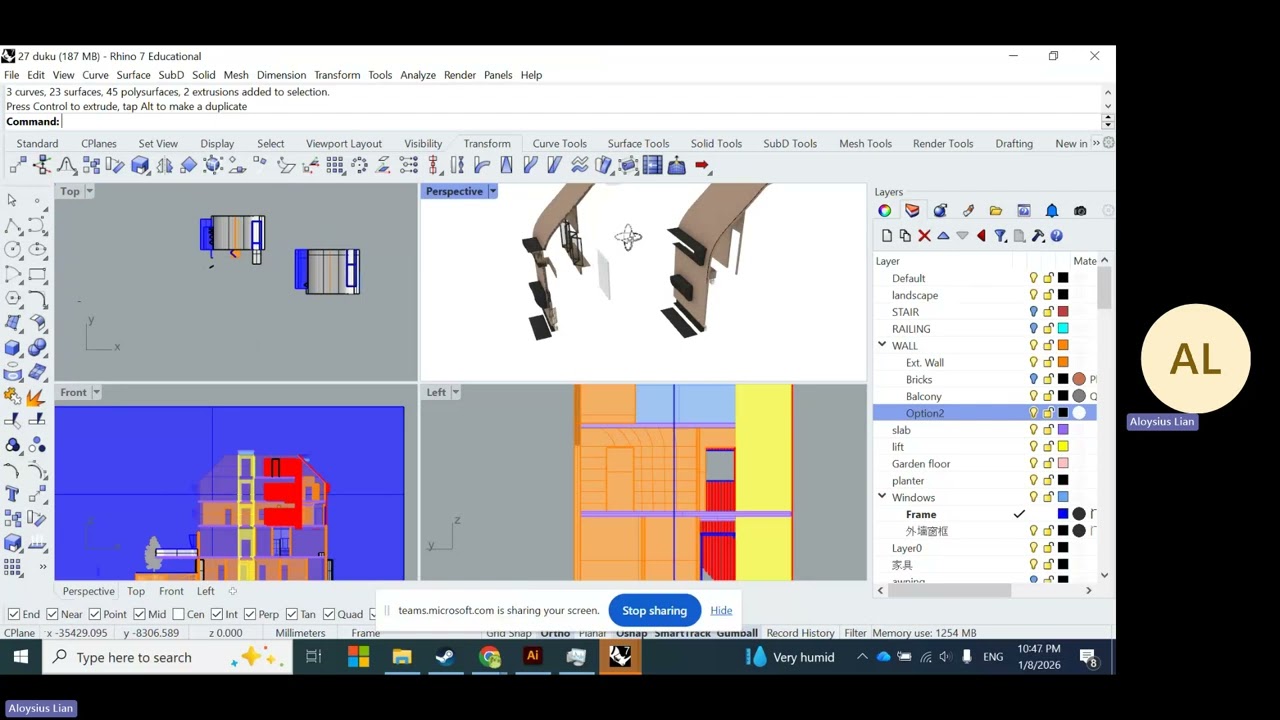Toggle the Mid osnap checkbox
Viewport: 1280px width, 720px height.
tap(138, 614)
